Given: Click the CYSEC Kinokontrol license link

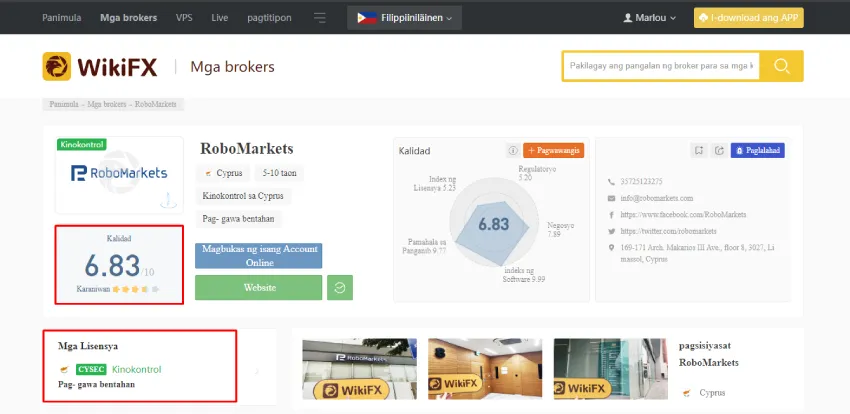Looking at the screenshot, I should coord(119,370).
